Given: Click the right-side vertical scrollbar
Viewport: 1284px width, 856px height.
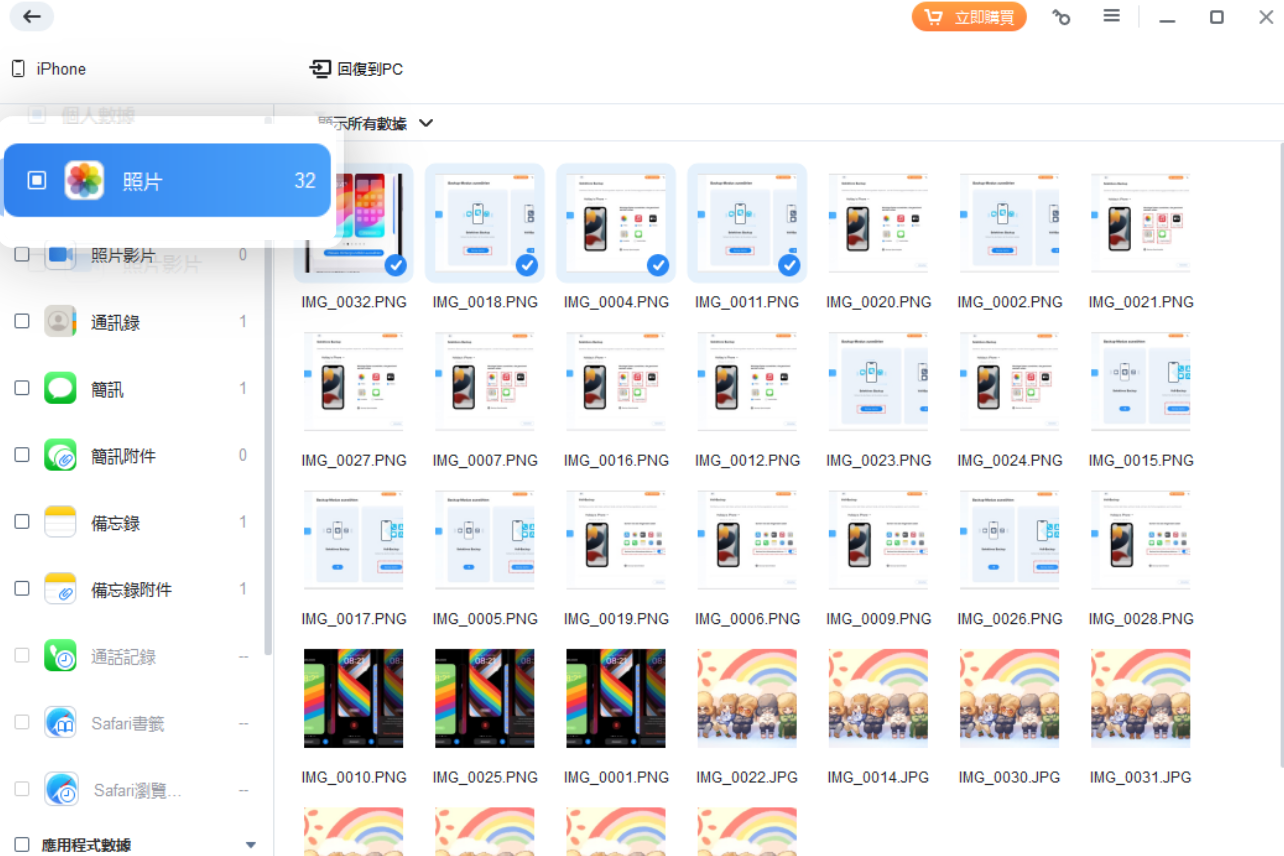Looking at the screenshot, I should pyautogui.click(x=1278, y=450).
